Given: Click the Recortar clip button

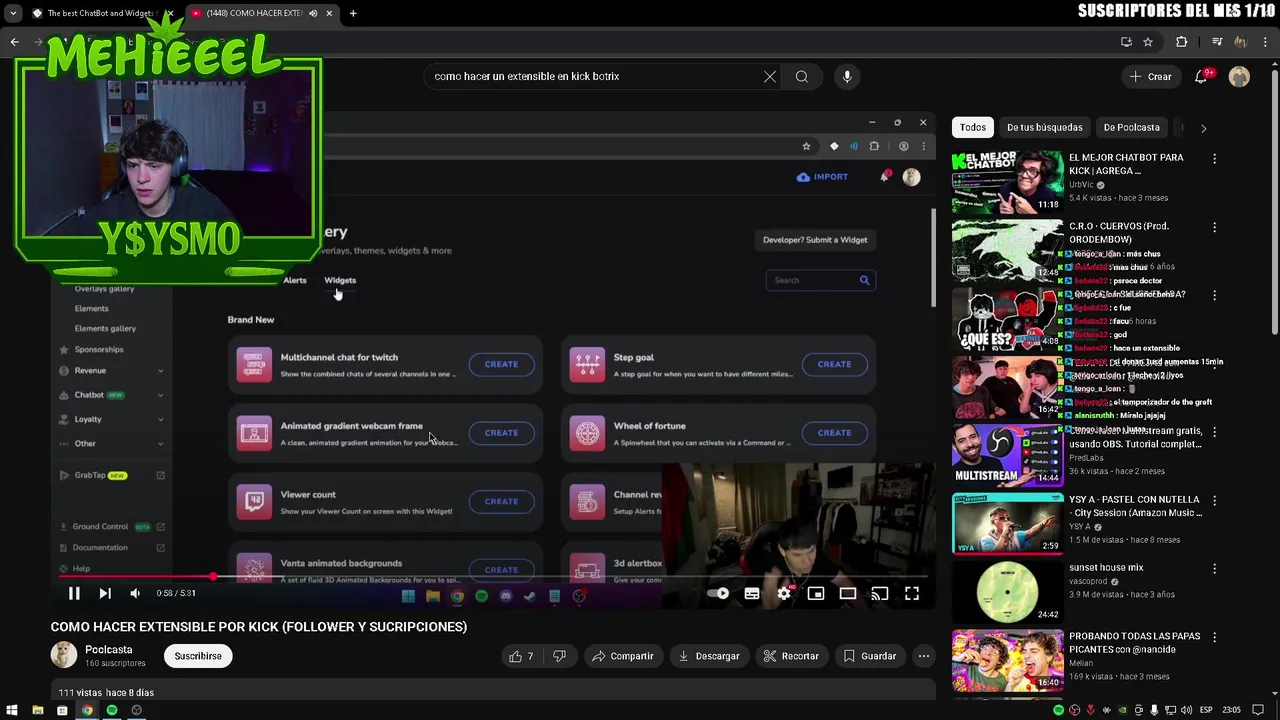Looking at the screenshot, I should (x=791, y=656).
